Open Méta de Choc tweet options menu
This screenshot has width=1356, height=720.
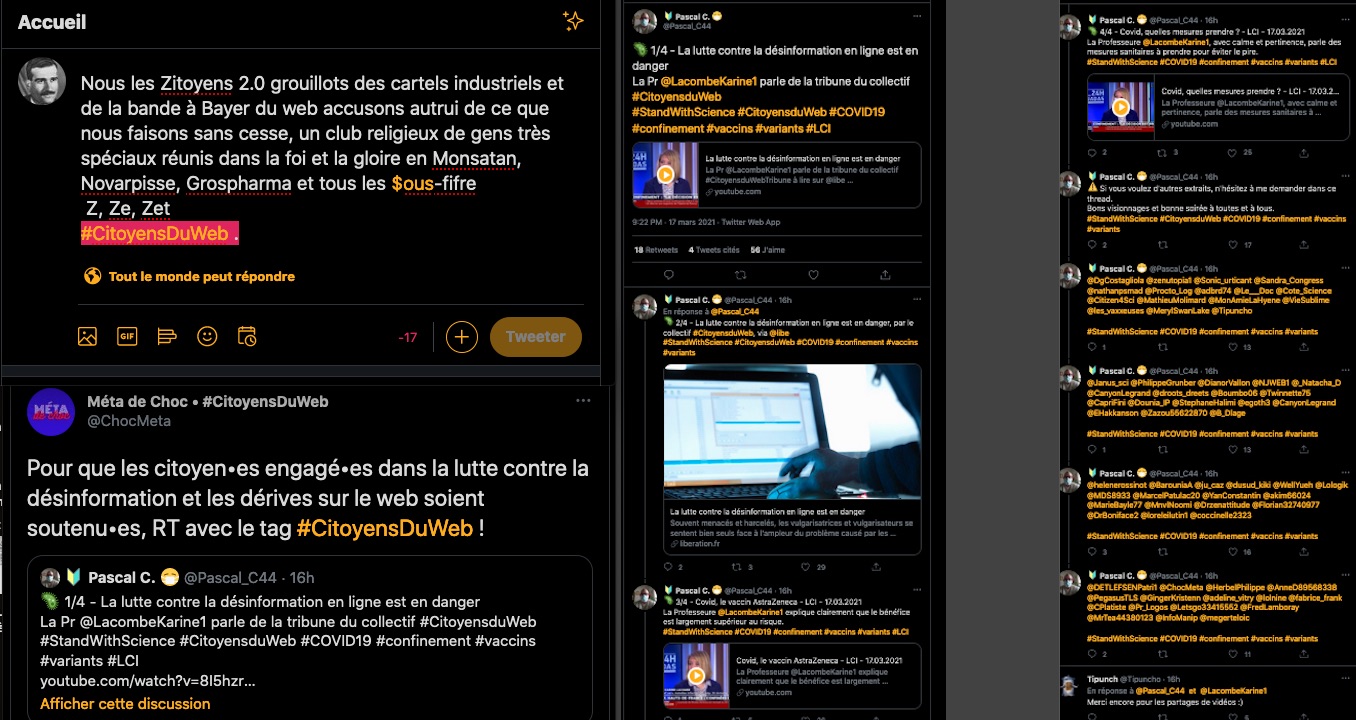pyautogui.click(x=583, y=401)
